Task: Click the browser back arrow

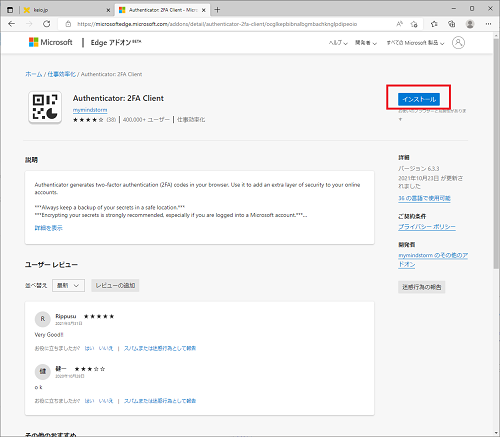Action: click(12, 24)
